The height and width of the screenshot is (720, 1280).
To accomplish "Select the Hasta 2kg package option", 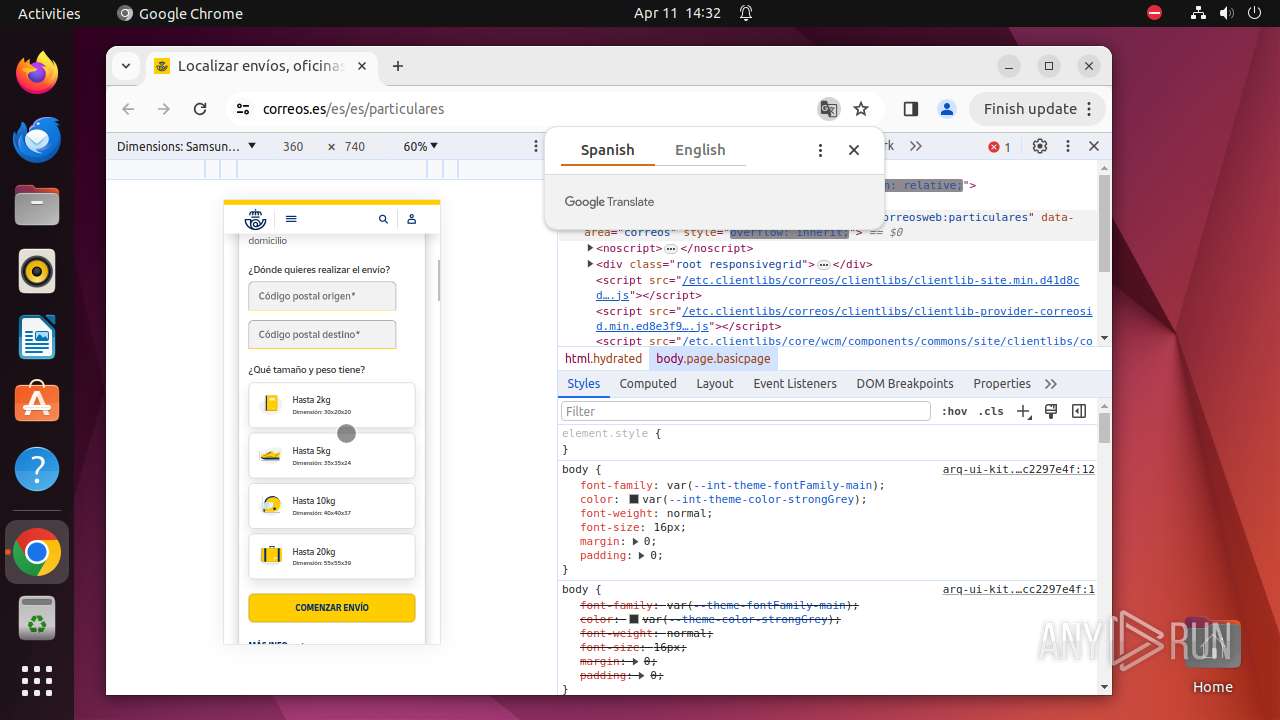I will click(331, 405).
